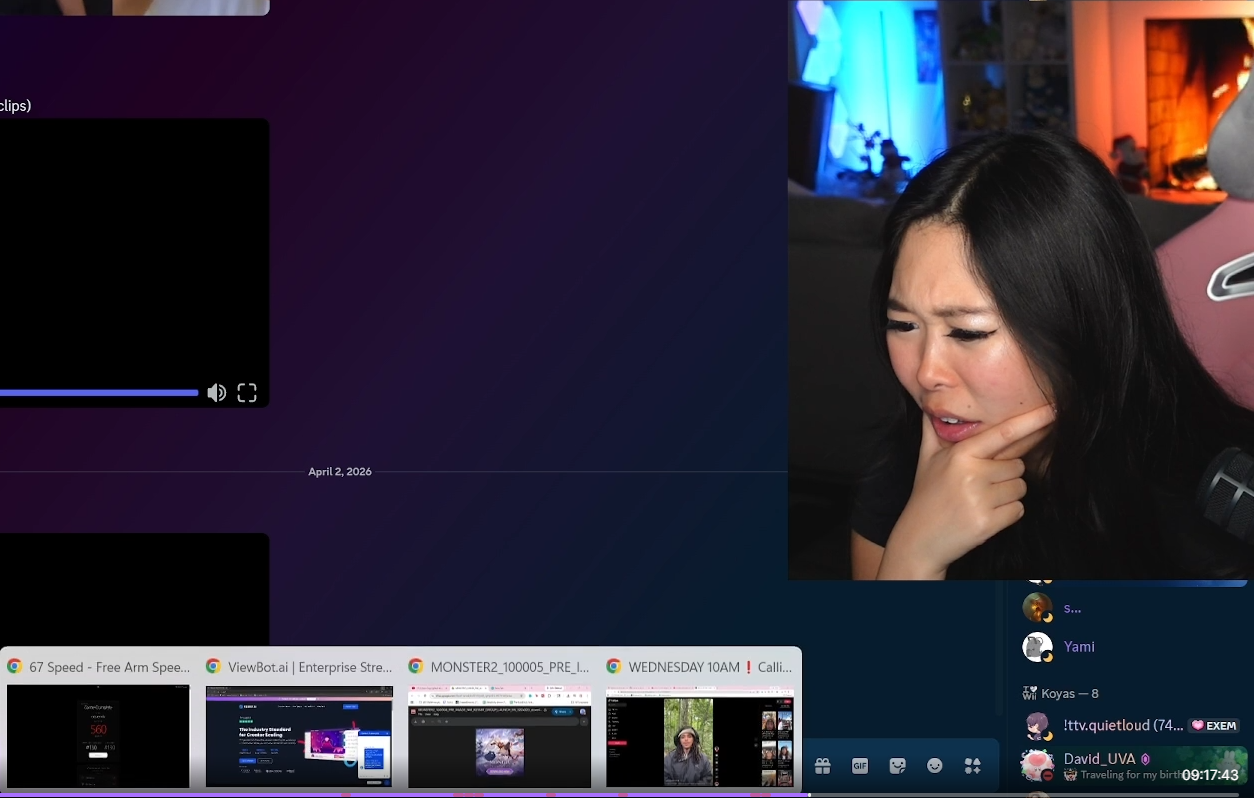Viewport: 1254px width, 798px height.
Task: Click the '67 Speed - Free Arm Spee...' title
Action: [110, 667]
